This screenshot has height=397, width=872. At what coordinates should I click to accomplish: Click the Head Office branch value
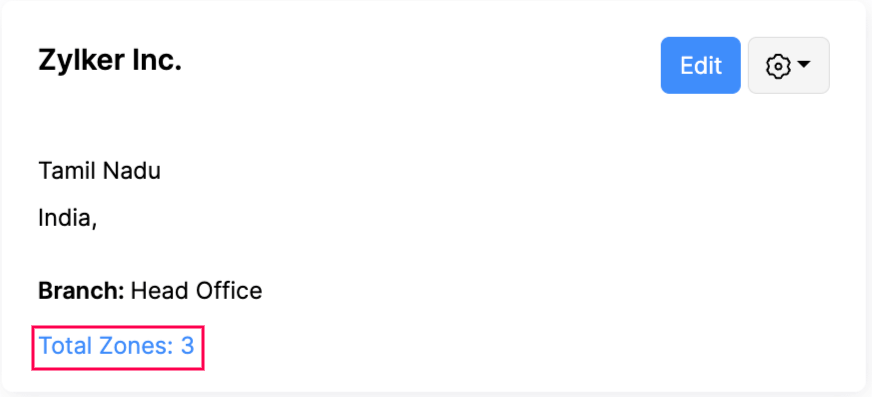pyautogui.click(x=196, y=290)
